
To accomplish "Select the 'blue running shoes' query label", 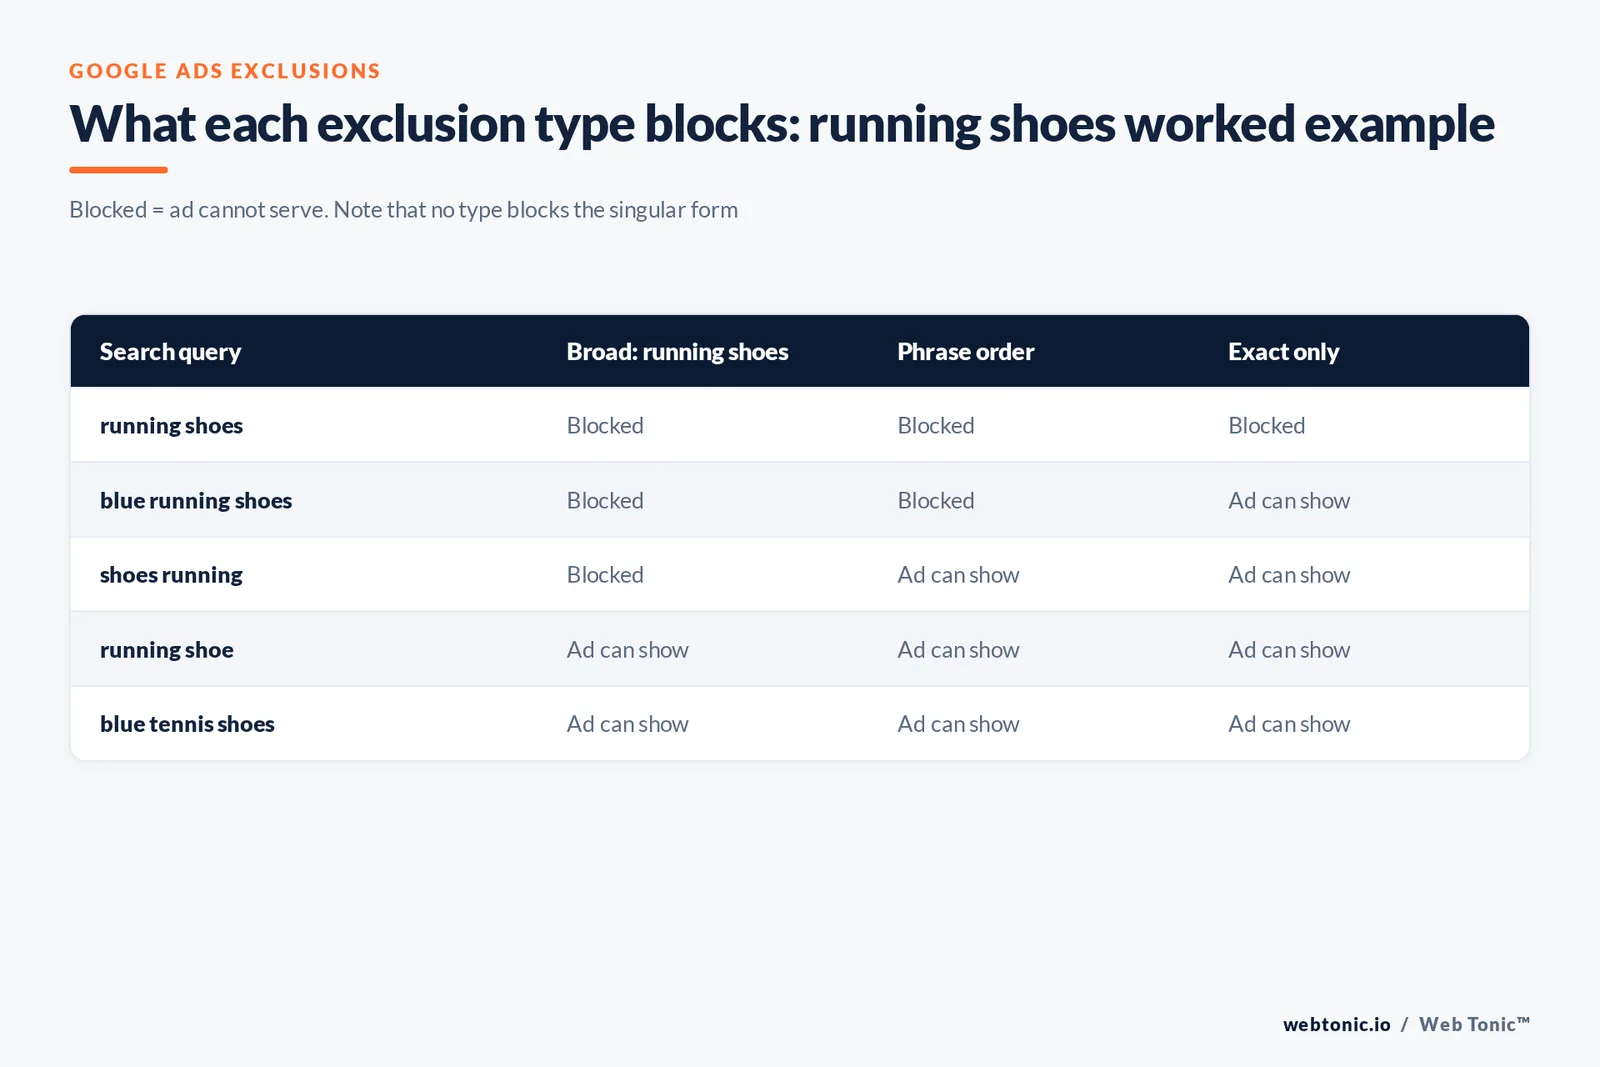I will tap(196, 501).
